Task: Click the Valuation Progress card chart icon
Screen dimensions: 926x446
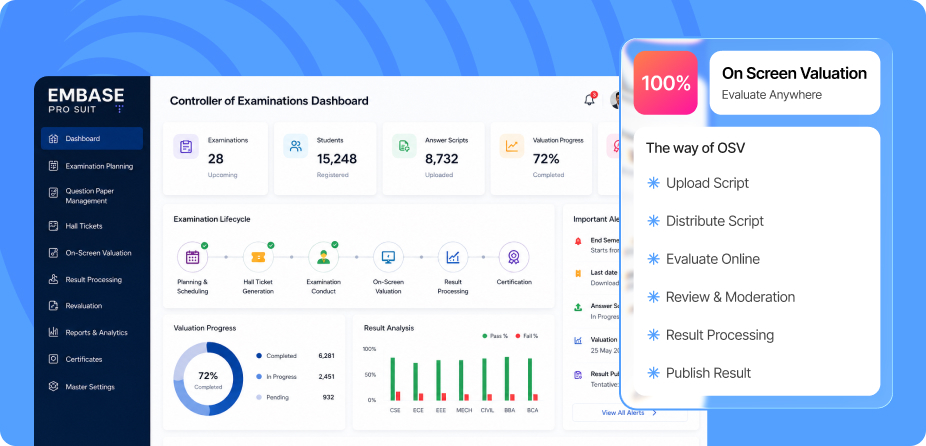Action: (512, 146)
